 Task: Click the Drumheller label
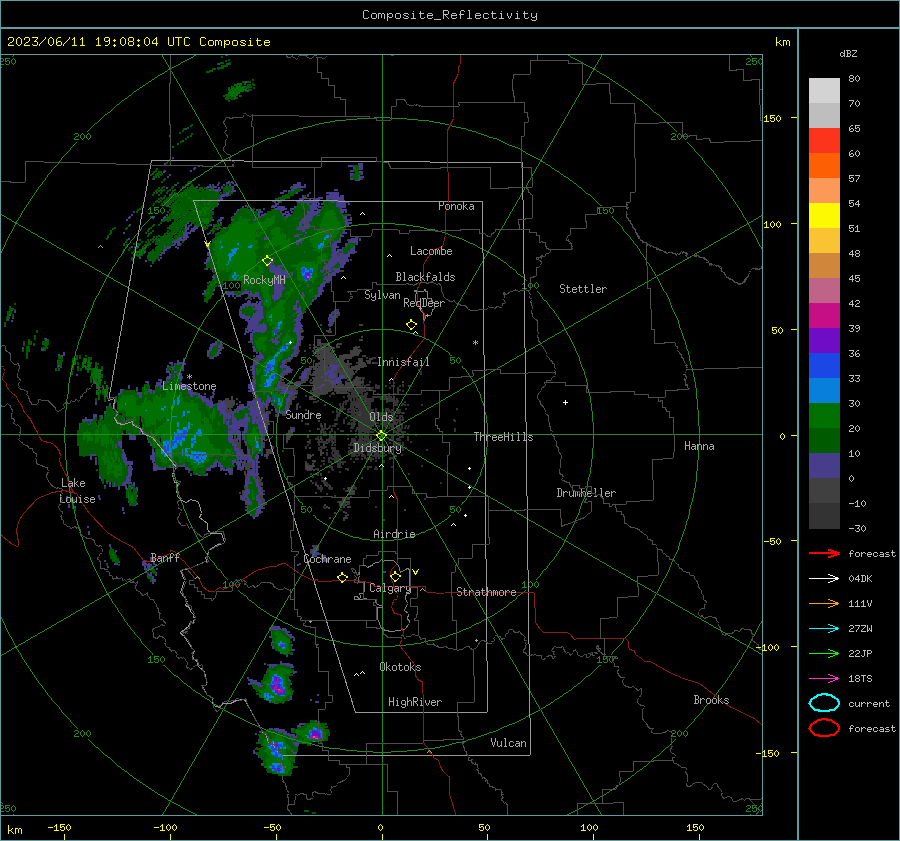coord(586,493)
